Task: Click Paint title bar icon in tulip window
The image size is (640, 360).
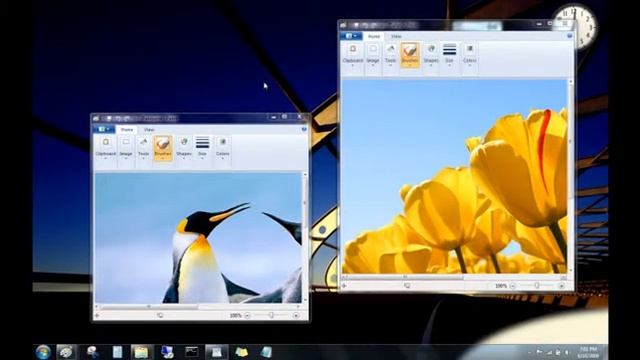Action: [x=343, y=25]
